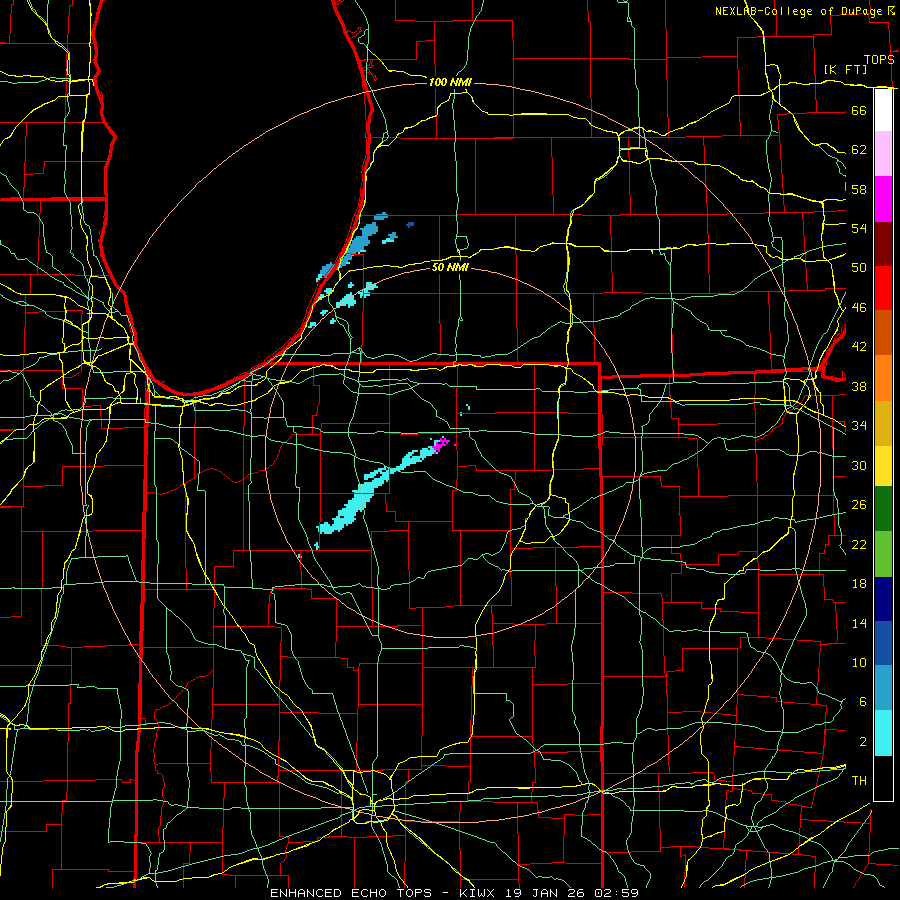The width and height of the screenshot is (900, 900).
Task: Click the '54' legend value
Action: coord(859,228)
